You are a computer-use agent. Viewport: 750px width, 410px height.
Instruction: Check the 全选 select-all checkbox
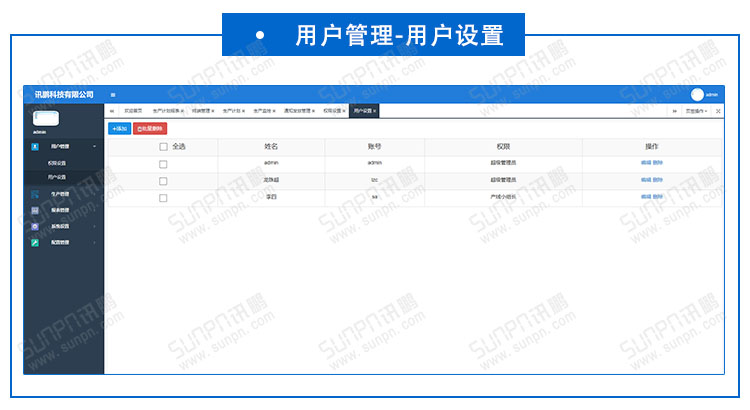click(x=164, y=146)
